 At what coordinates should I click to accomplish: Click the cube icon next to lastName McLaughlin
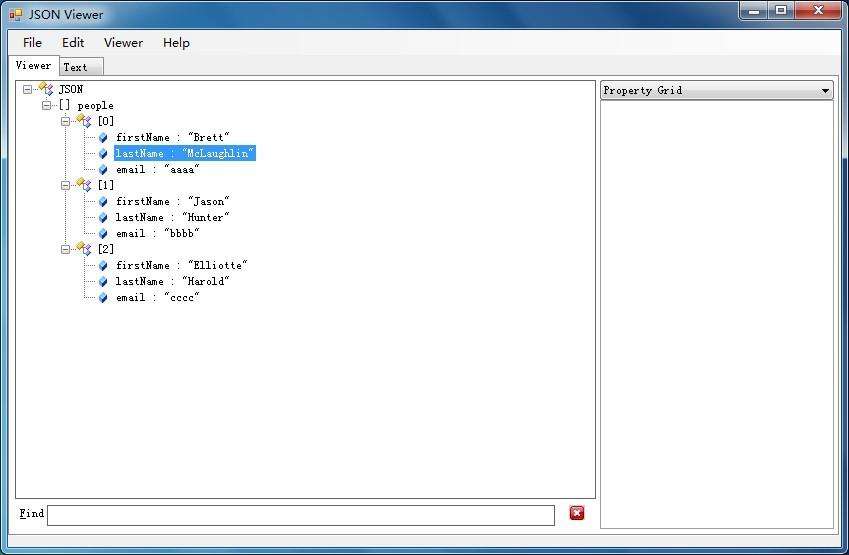(103, 154)
